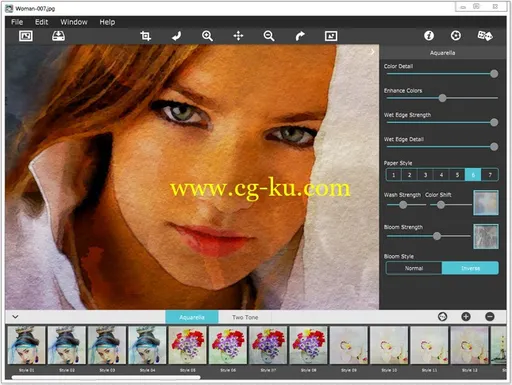Select Paper Style 3
Screen dimensions: 512x385
point(425,175)
